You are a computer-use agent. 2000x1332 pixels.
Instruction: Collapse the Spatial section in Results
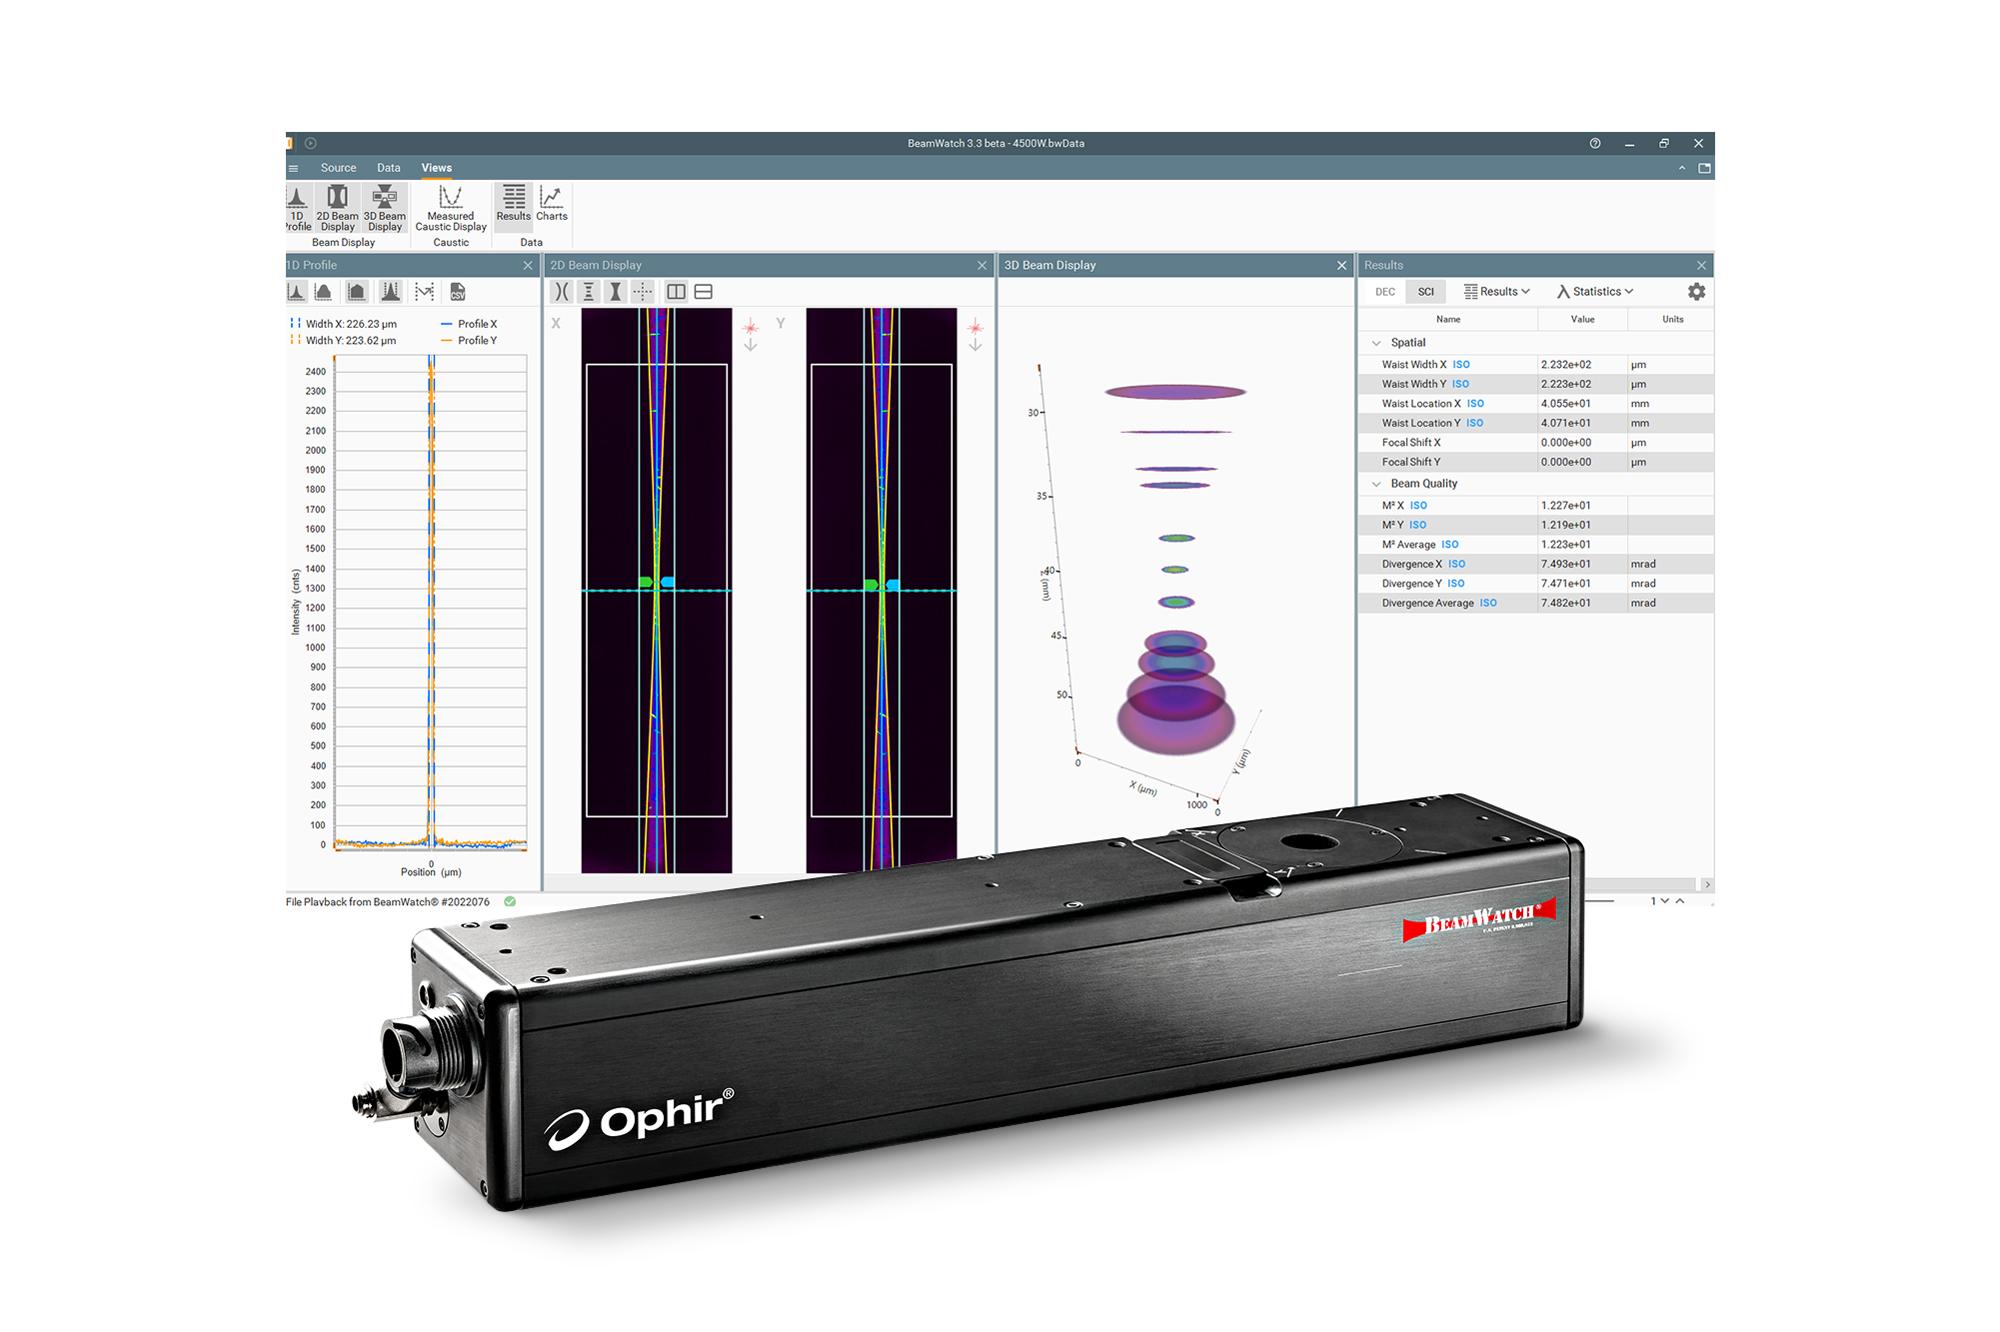(x=1377, y=342)
